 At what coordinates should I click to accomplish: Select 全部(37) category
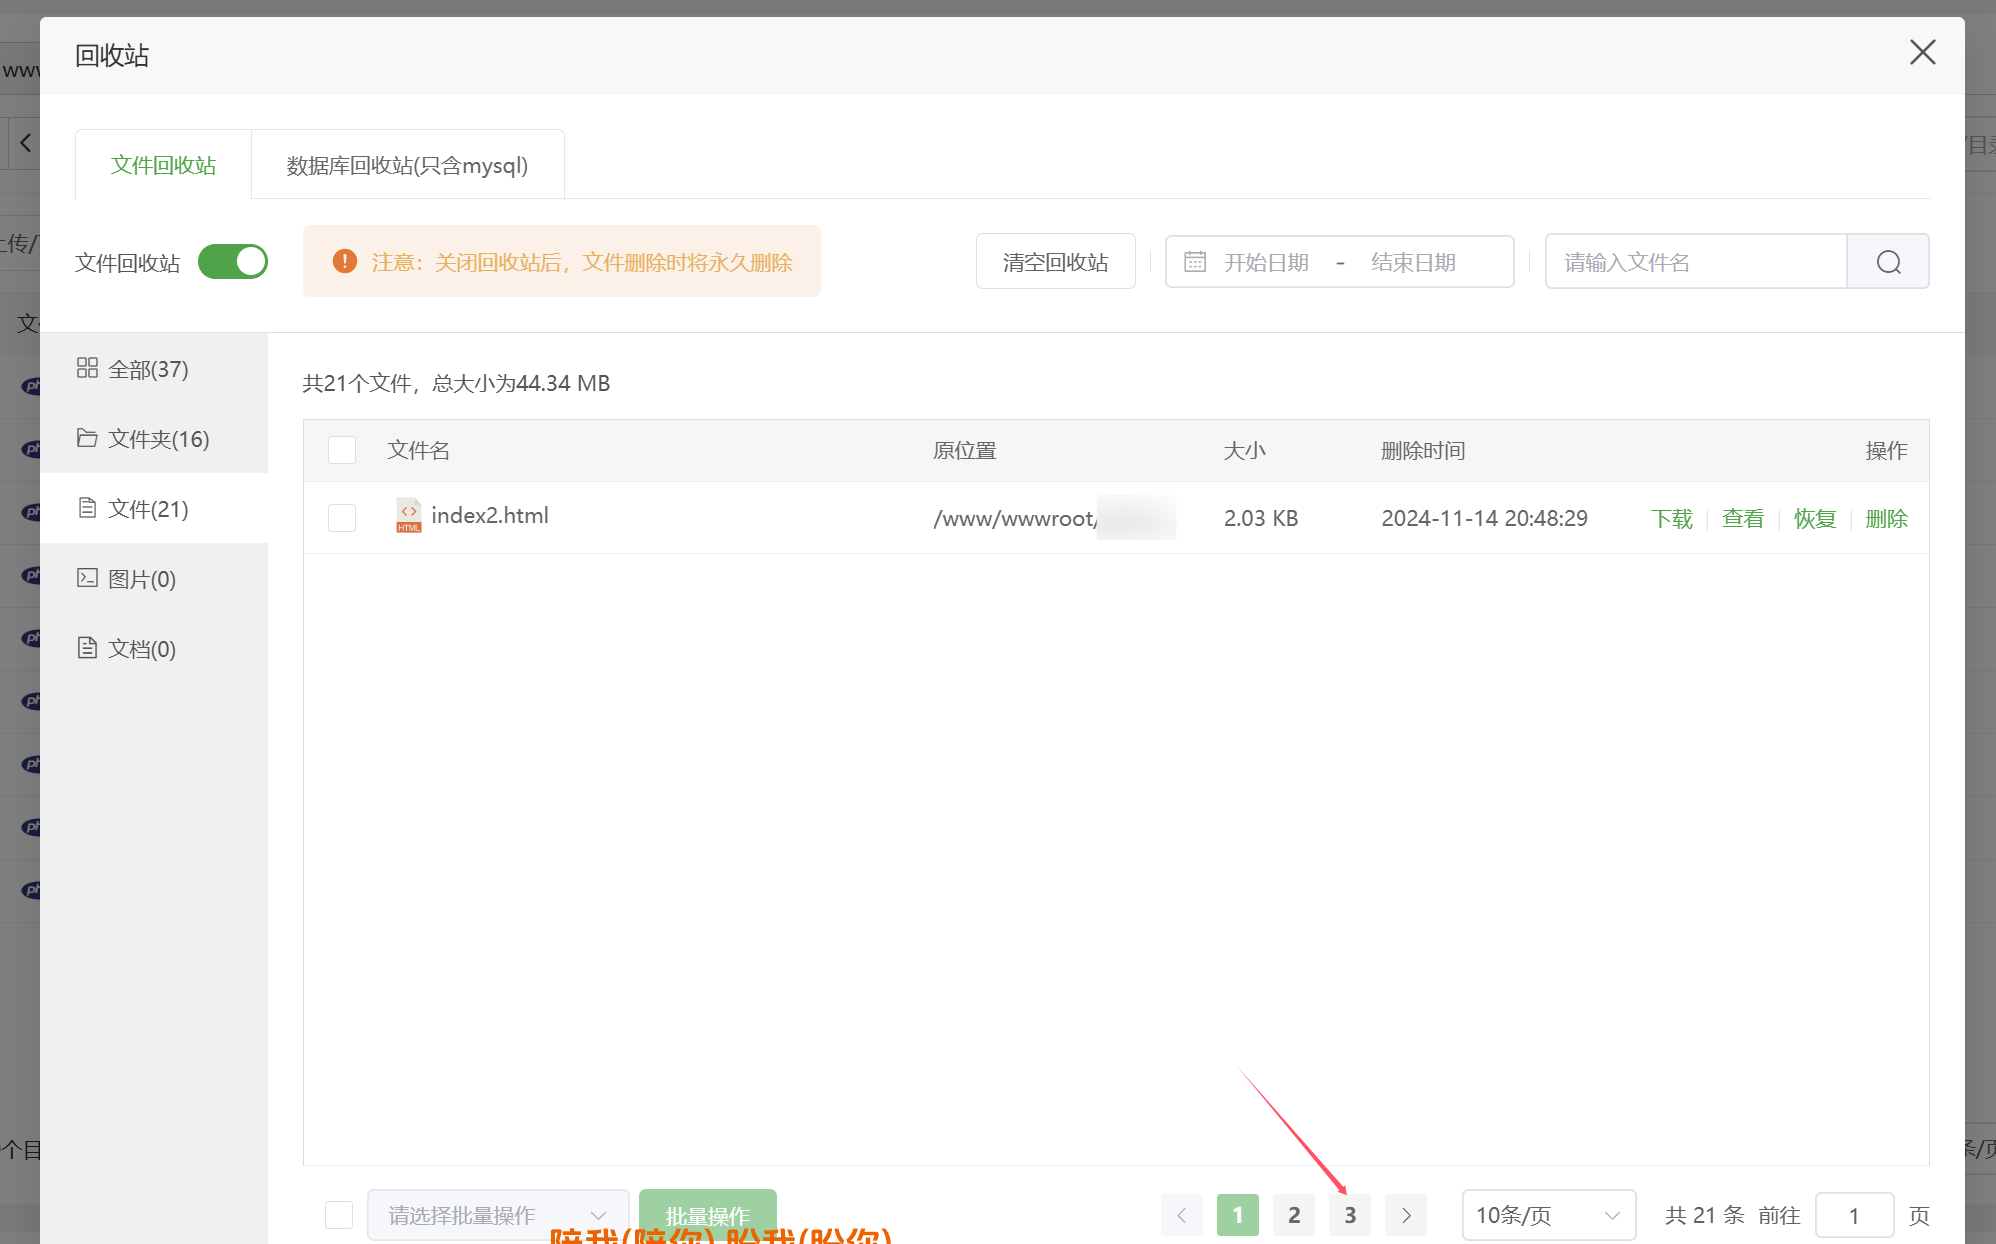pyautogui.click(x=154, y=369)
